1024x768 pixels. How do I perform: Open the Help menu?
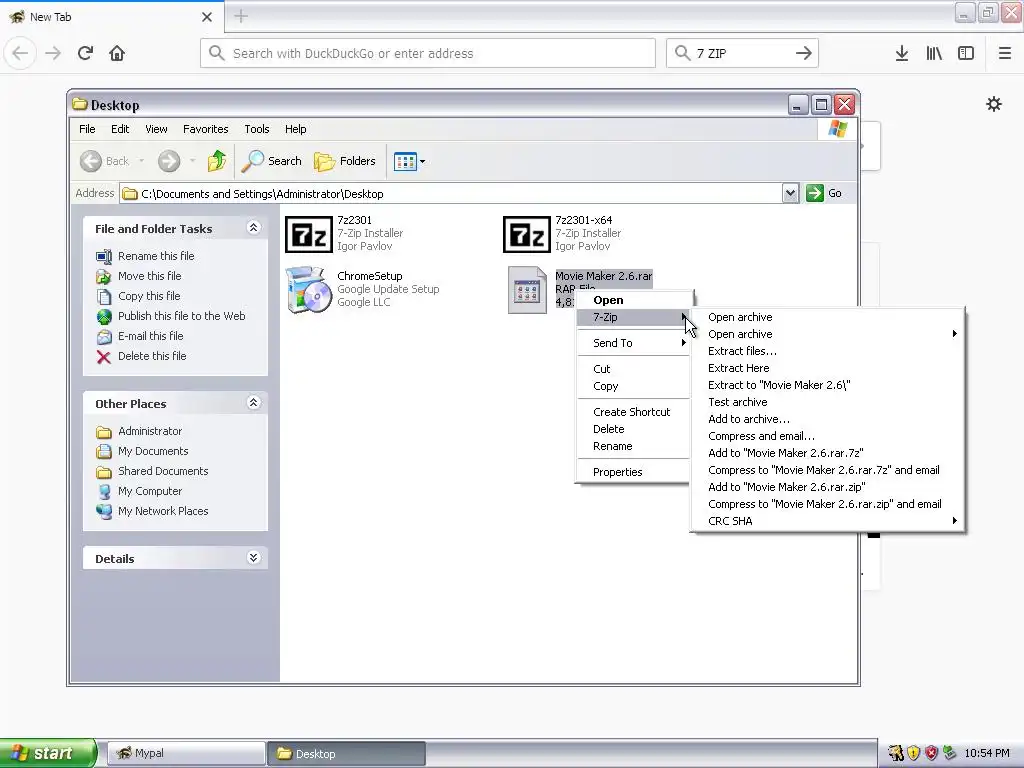pyautogui.click(x=295, y=129)
